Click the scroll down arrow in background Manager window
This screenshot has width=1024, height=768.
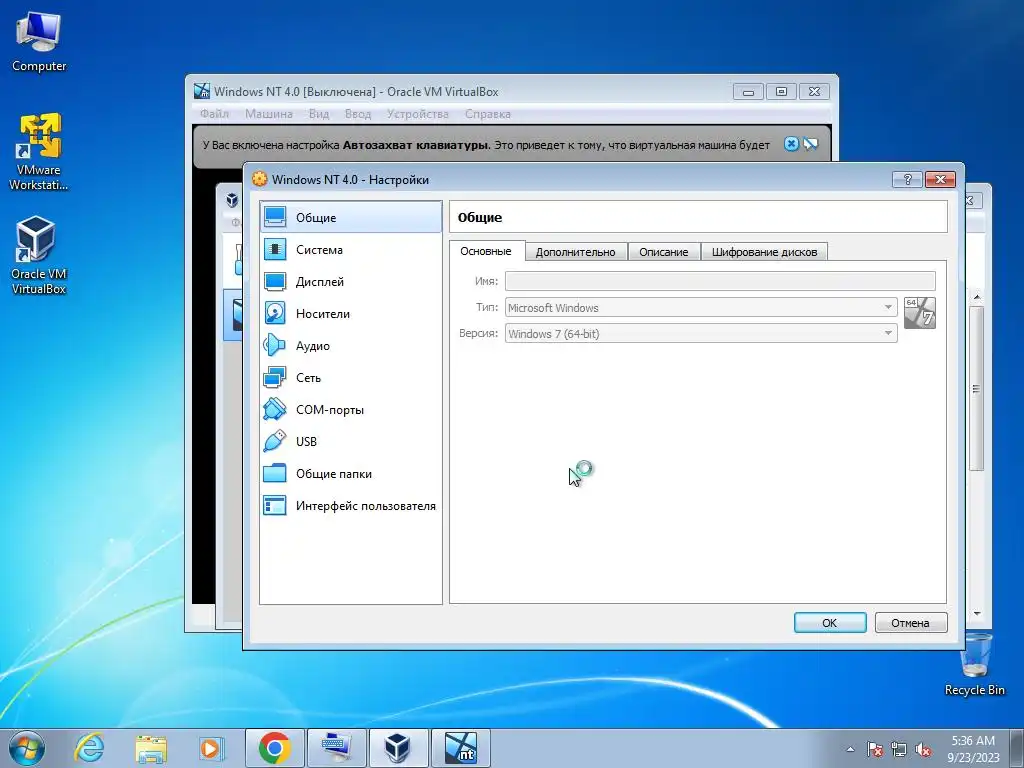[x=976, y=613]
